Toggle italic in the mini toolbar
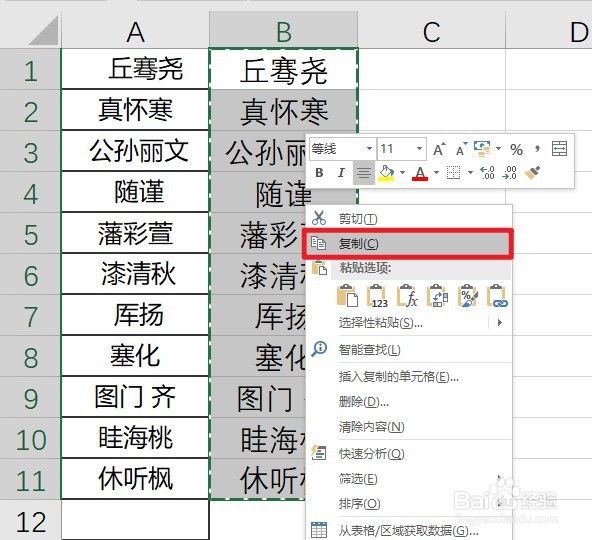Viewport: 592px width, 540px height. (x=341, y=173)
